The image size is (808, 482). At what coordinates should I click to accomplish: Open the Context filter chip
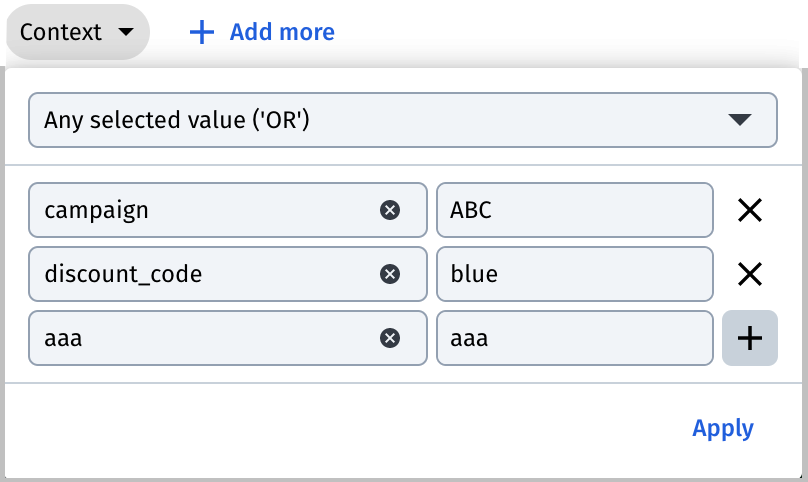click(x=78, y=32)
